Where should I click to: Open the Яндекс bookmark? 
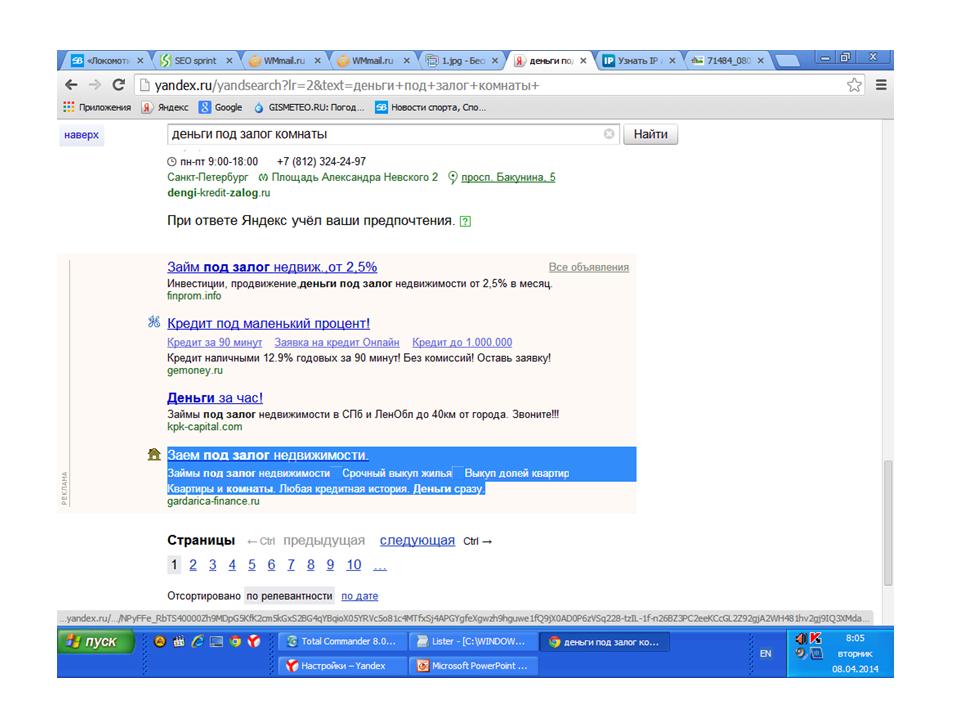tap(165, 107)
